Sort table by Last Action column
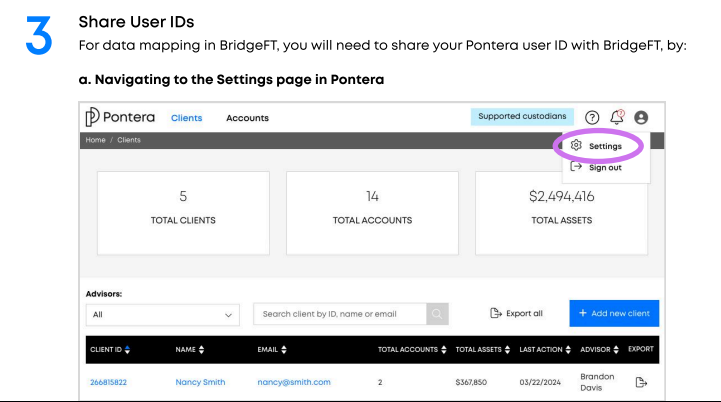721x402 pixels. pos(545,350)
